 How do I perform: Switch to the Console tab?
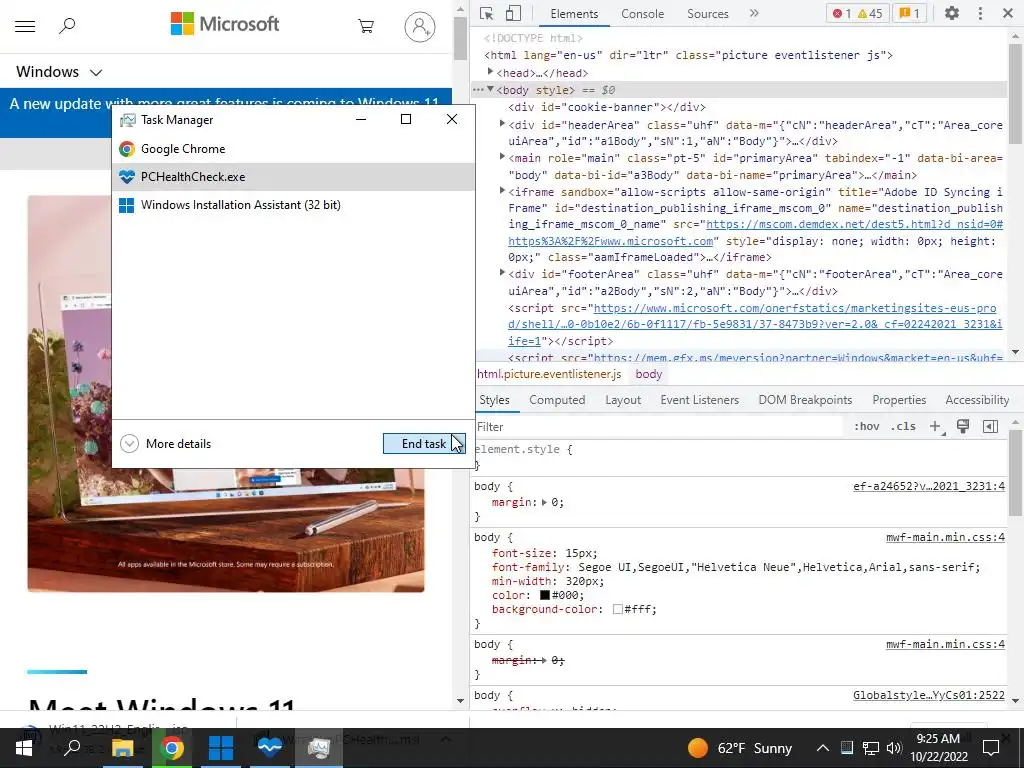point(642,14)
